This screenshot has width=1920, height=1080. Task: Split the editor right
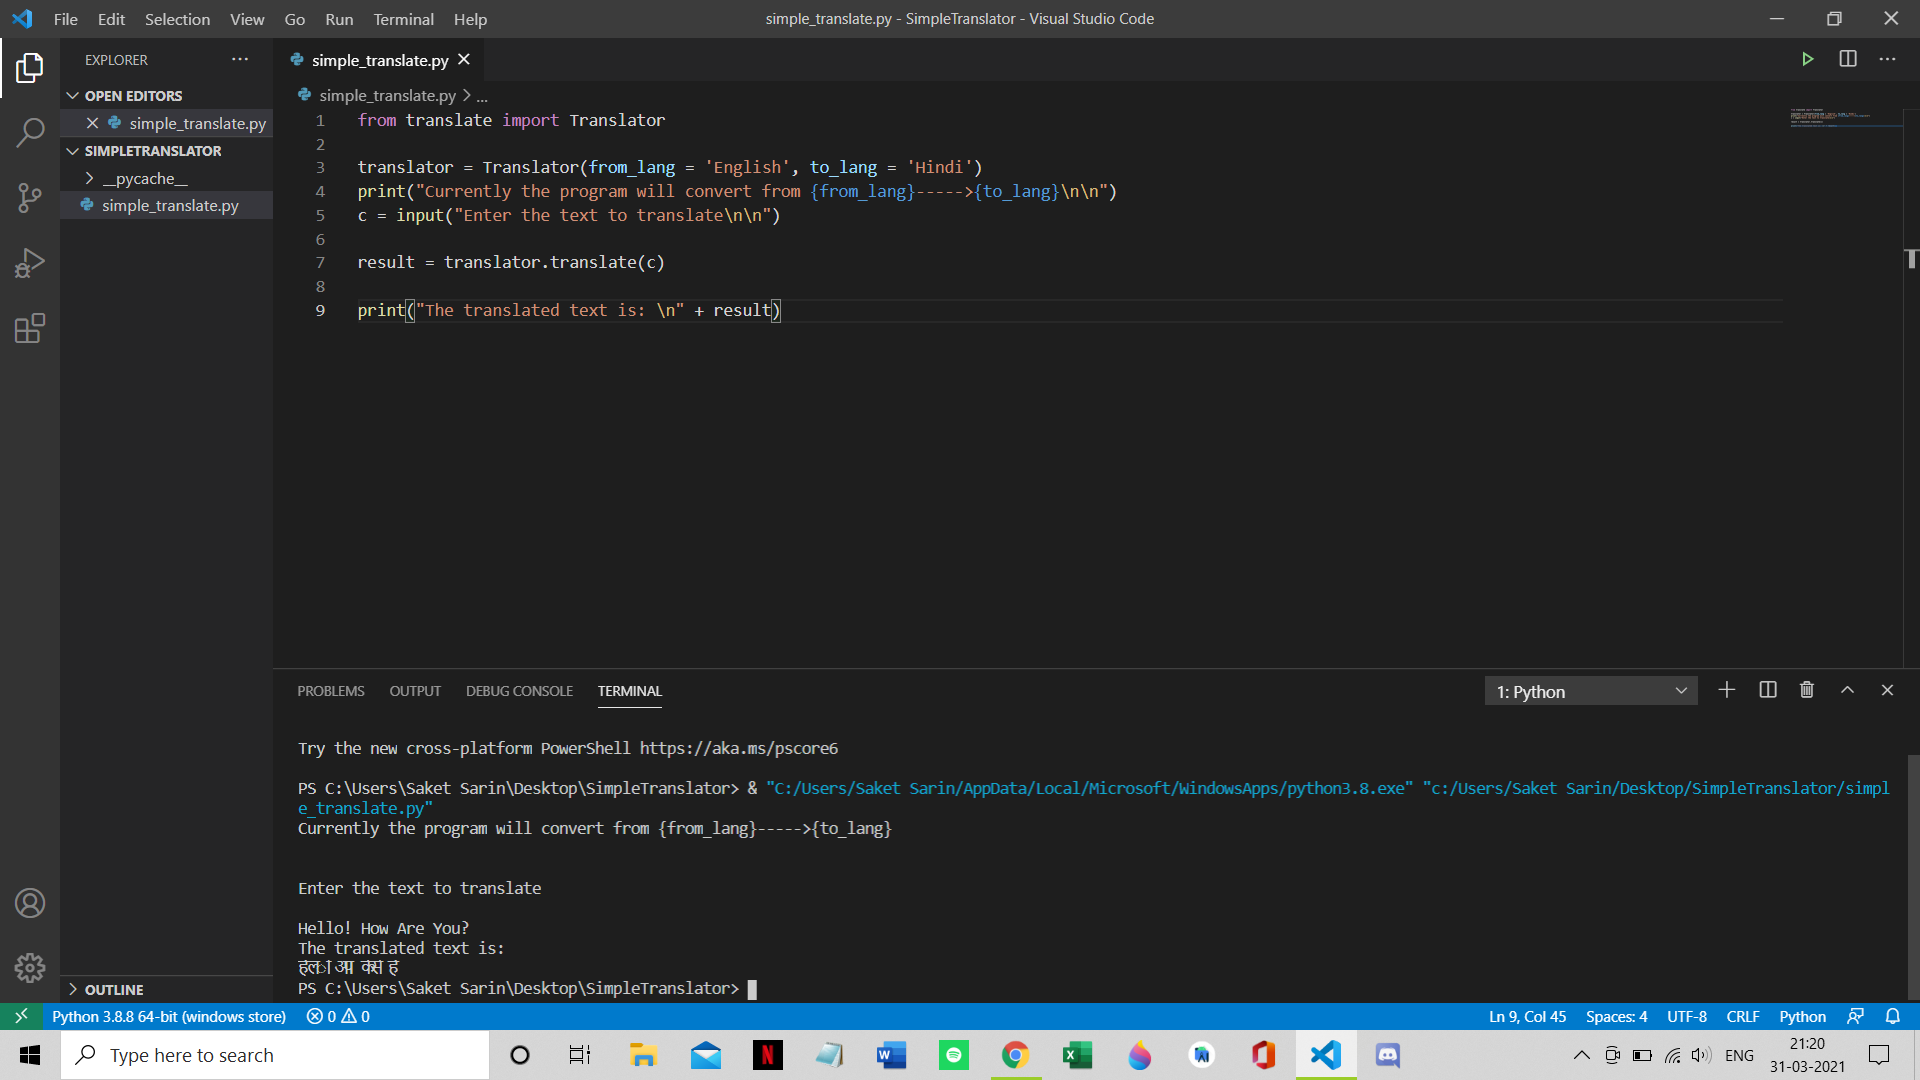pyautogui.click(x=1848, y=59)
